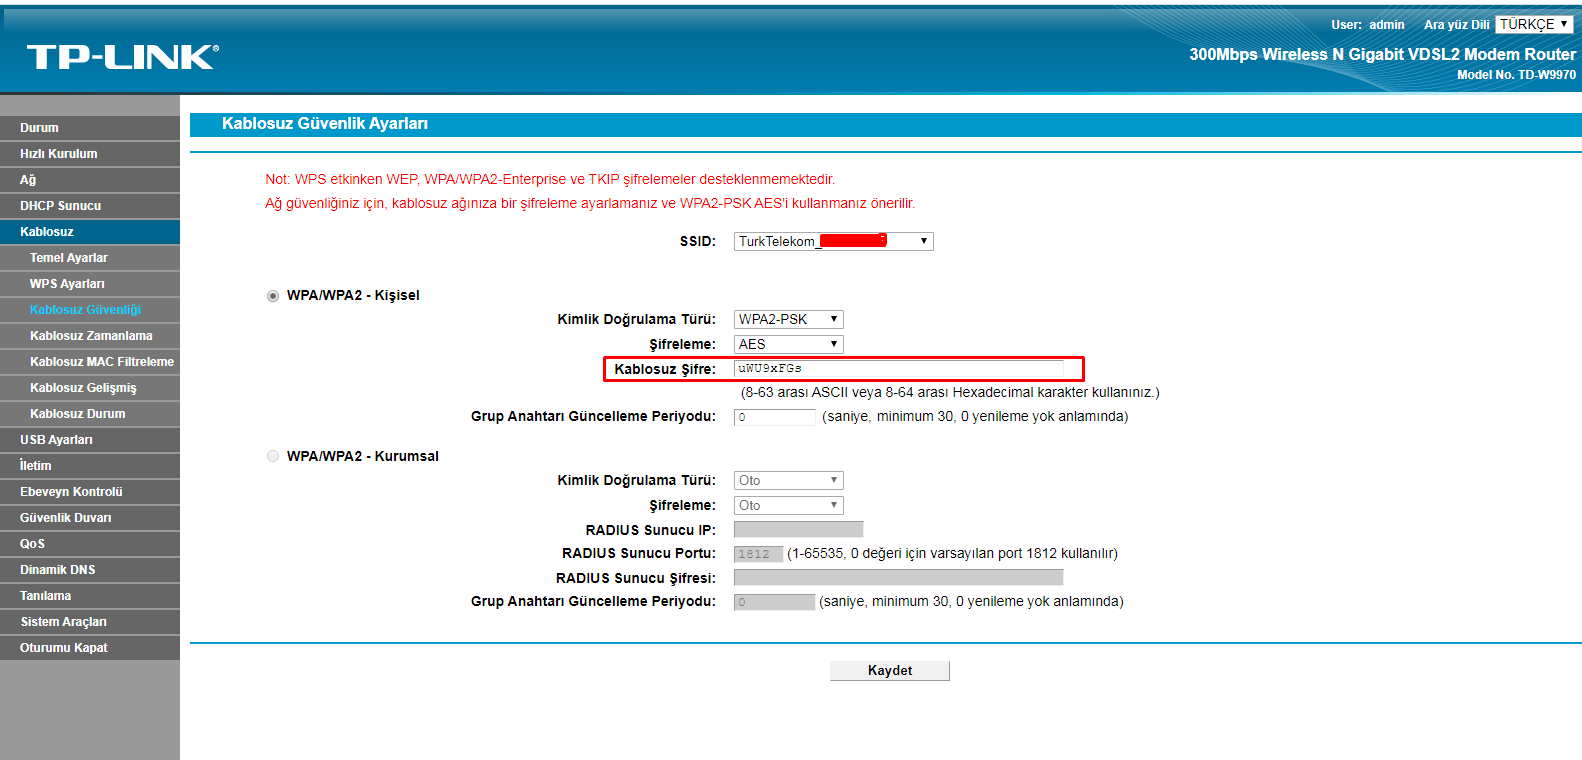Open Kişisel Şifreleme AES dropdown
1582x760 pixels.
click(788, 344)
